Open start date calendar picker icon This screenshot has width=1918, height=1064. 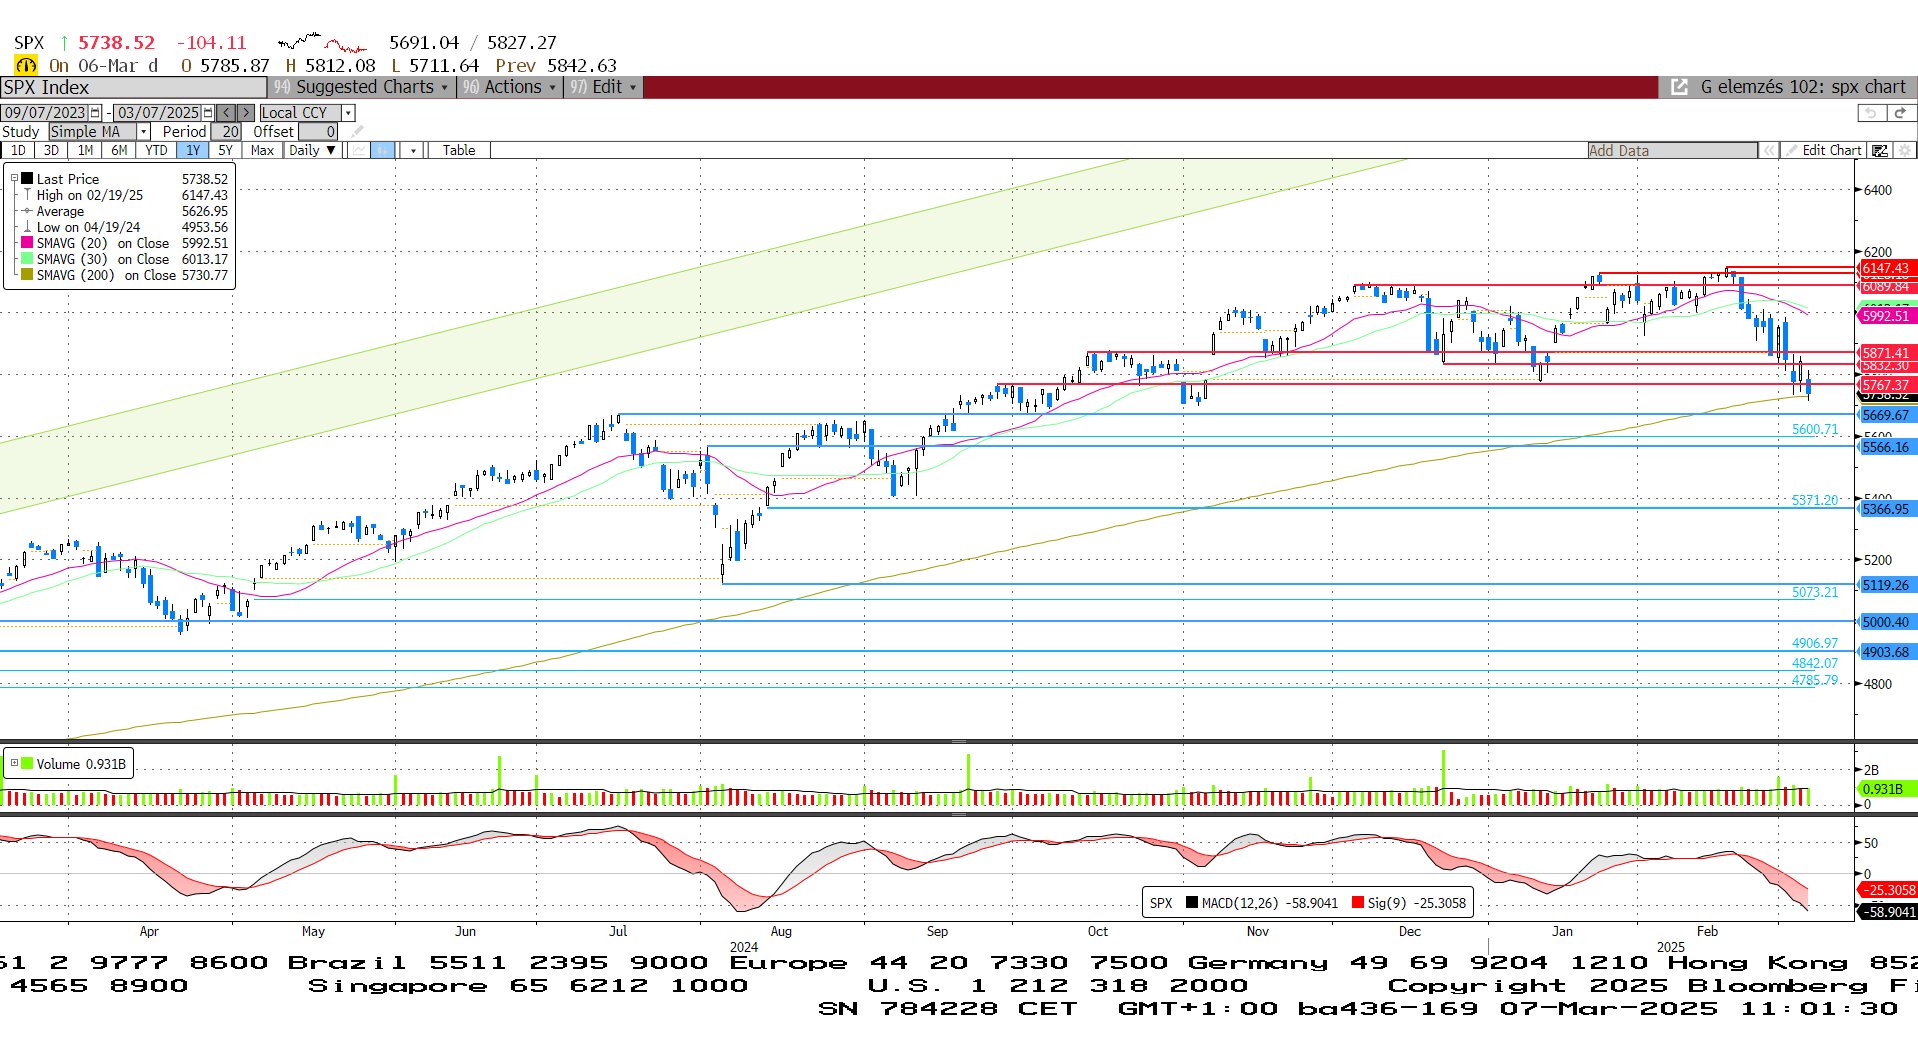(95, 113)
